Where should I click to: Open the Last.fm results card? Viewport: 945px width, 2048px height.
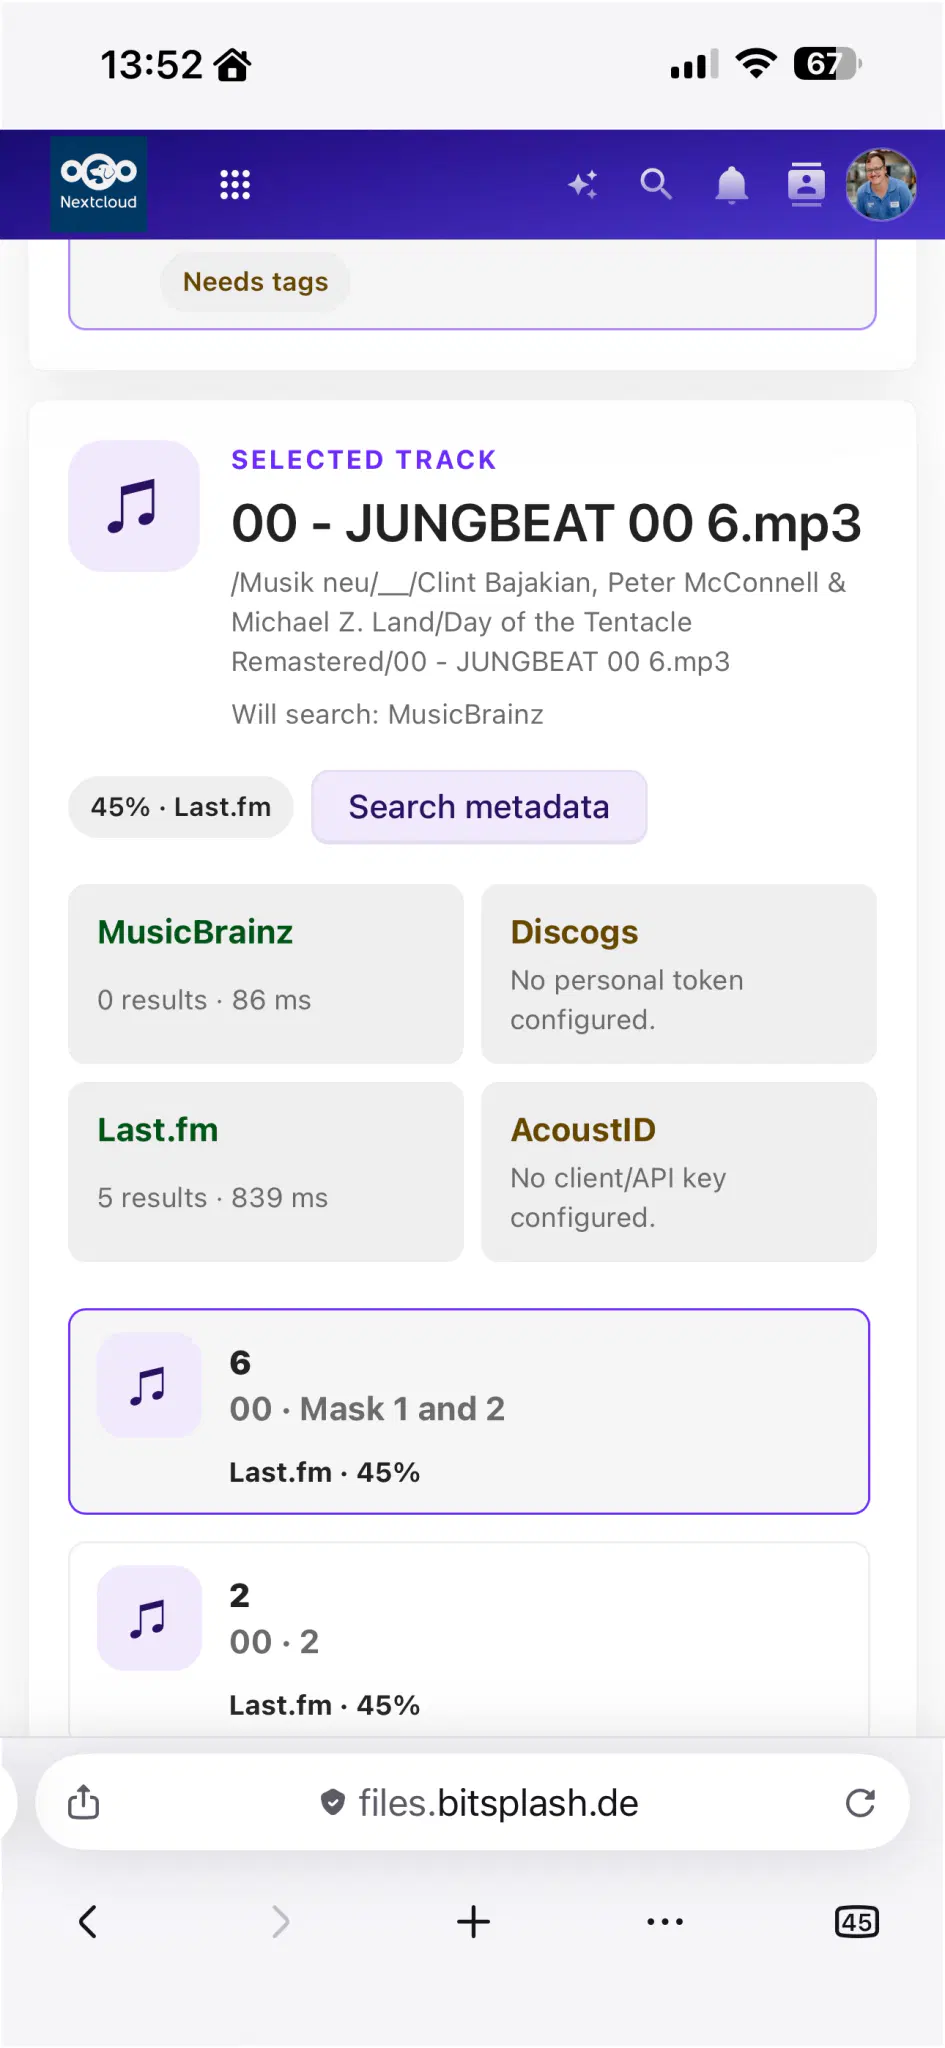(266, 1171)
